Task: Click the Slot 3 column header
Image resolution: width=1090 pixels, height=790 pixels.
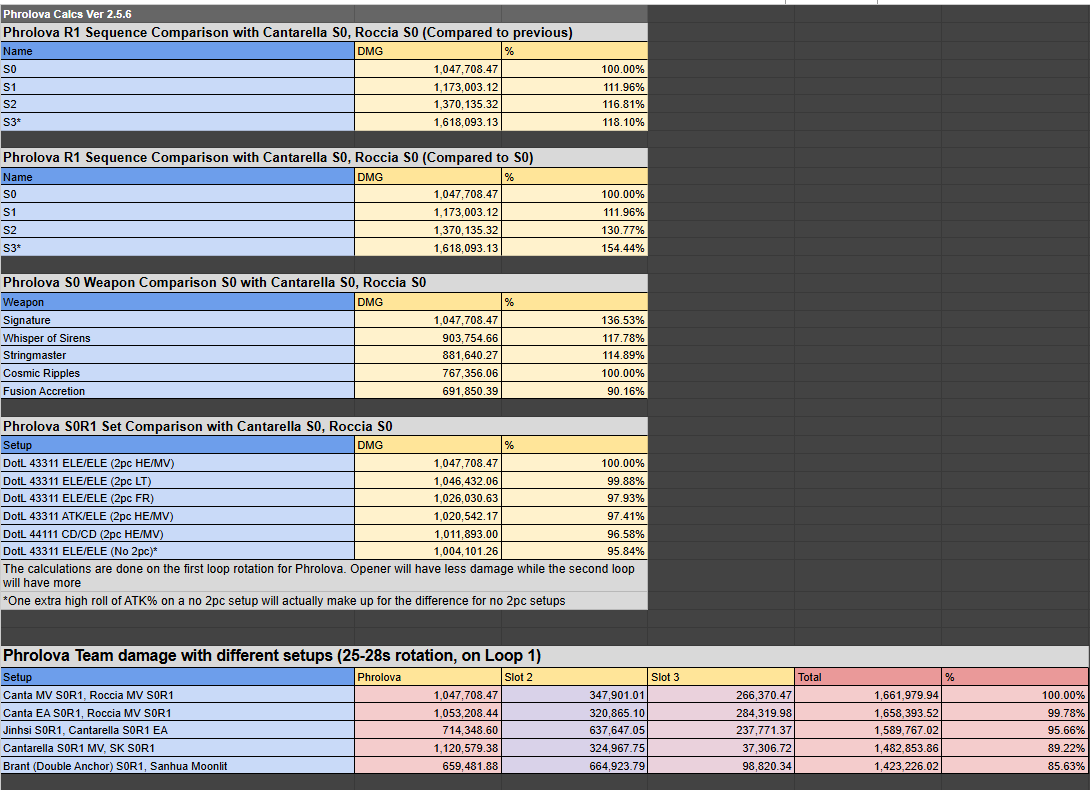Action: pos(722,677)
